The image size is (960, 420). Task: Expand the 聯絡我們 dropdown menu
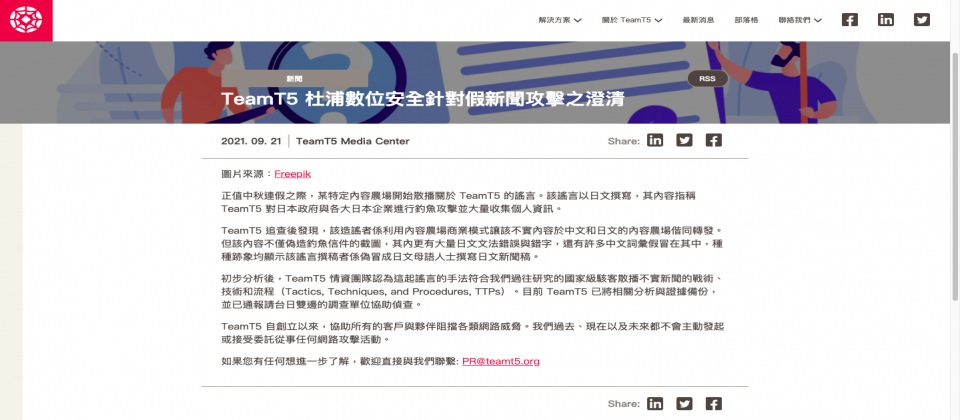800,20
